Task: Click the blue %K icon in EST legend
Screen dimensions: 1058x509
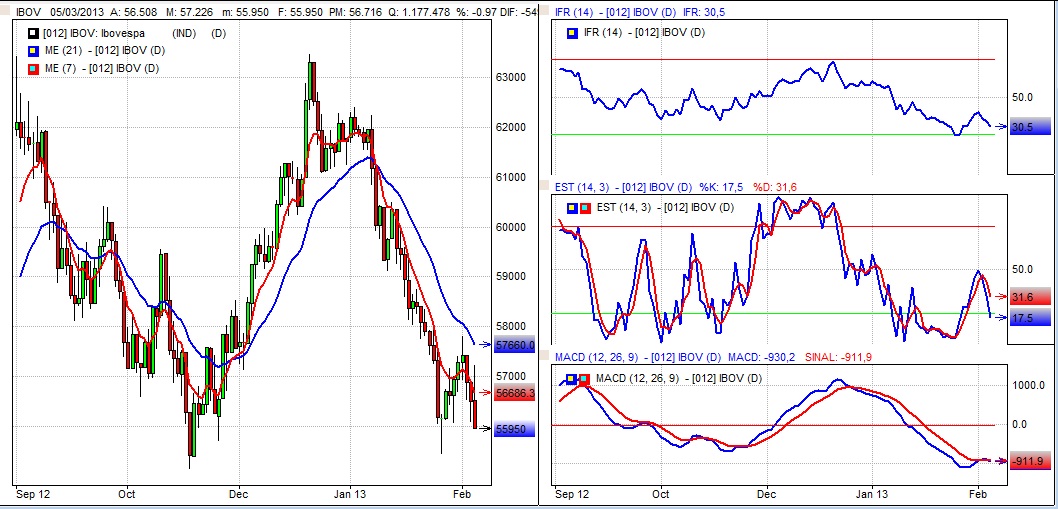Action: (571, 207)
